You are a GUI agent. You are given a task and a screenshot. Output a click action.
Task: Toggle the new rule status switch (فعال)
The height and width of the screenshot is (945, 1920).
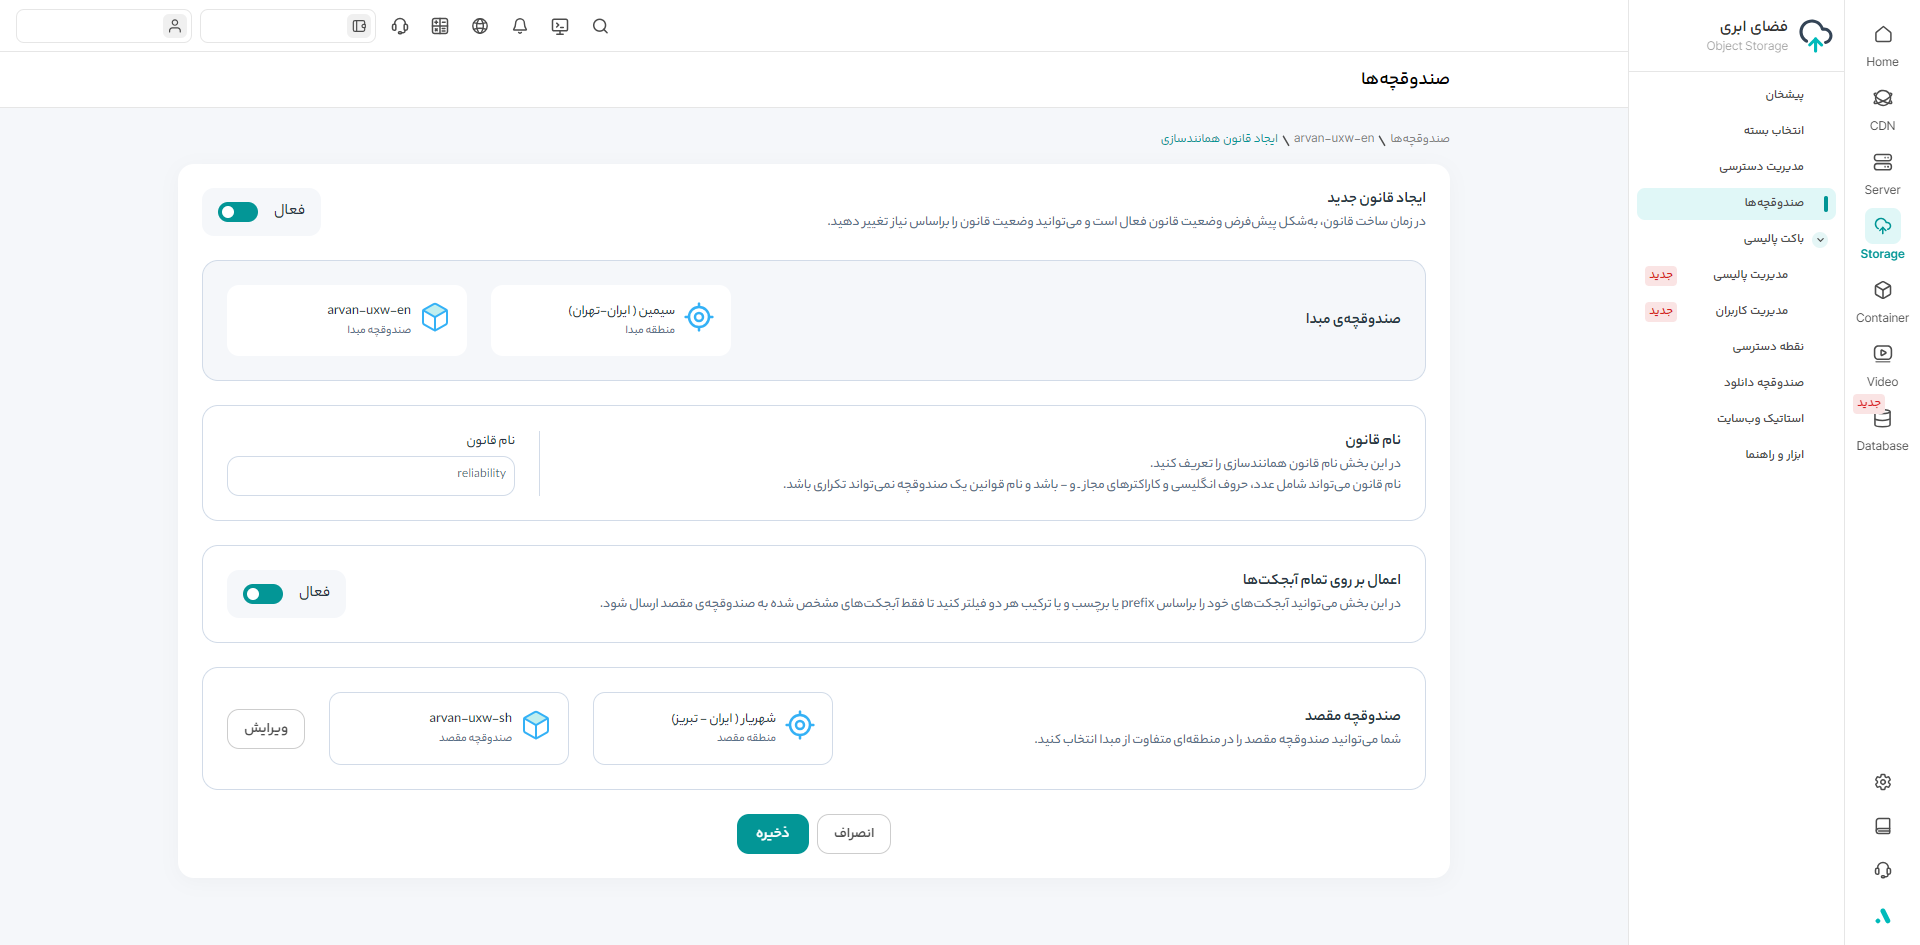pyautogui.click(x=238, y=212)
